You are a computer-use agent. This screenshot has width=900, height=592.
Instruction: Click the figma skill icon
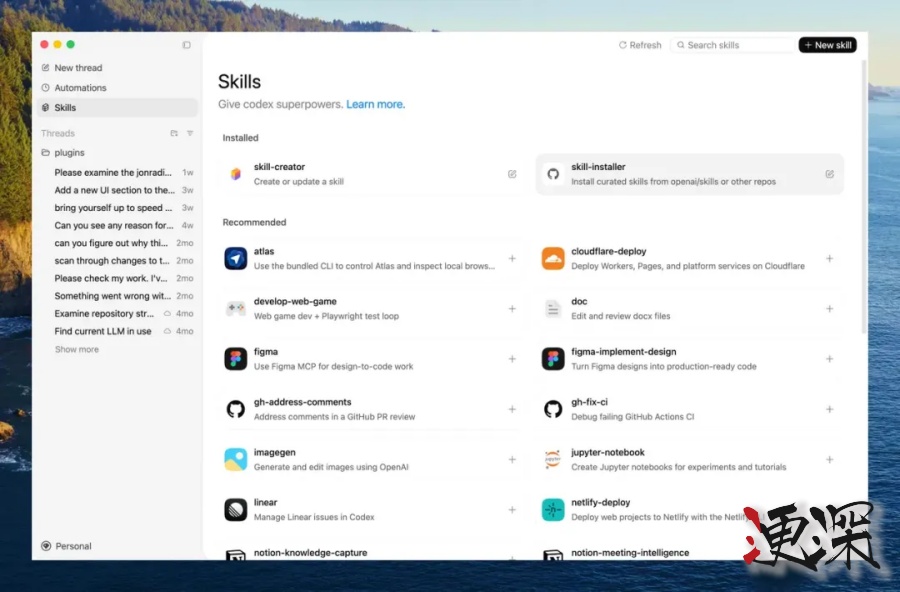click(236, 359)
